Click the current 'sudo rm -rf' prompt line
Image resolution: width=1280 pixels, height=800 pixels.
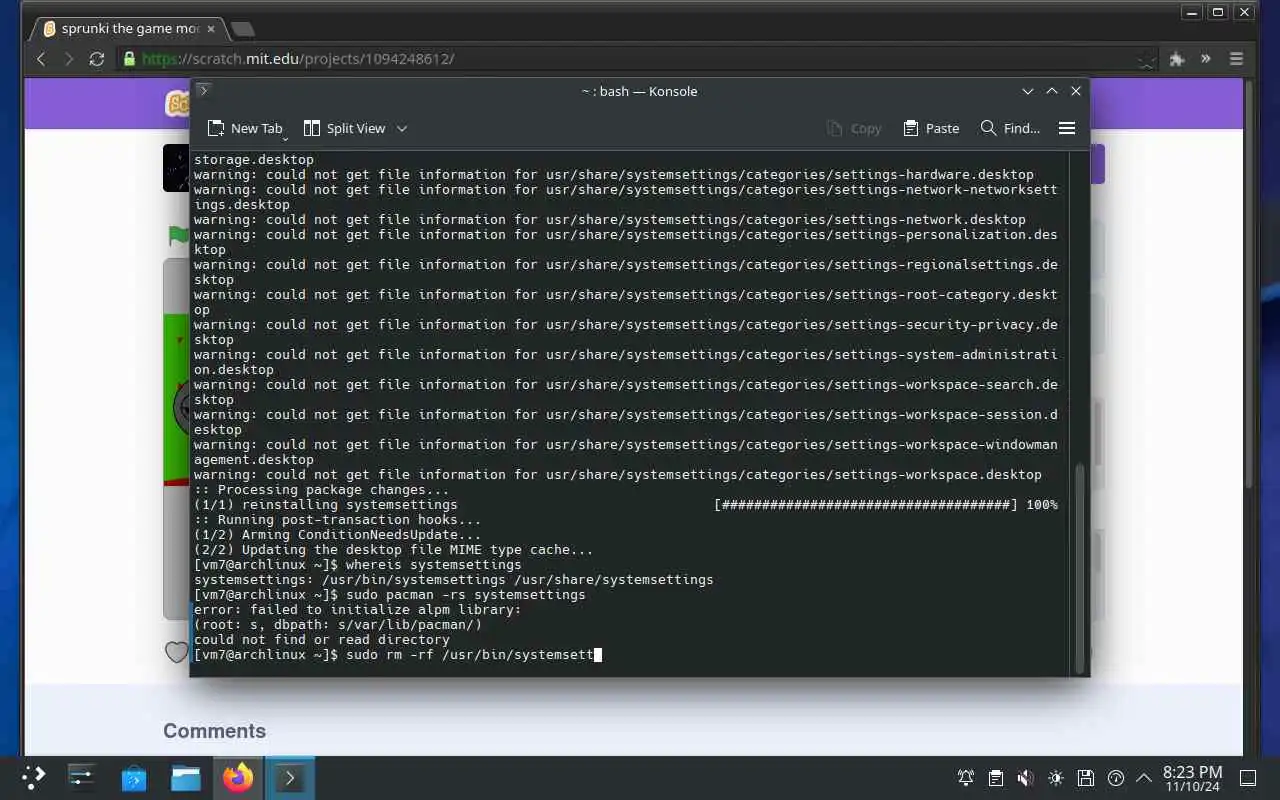coord(397,655)
